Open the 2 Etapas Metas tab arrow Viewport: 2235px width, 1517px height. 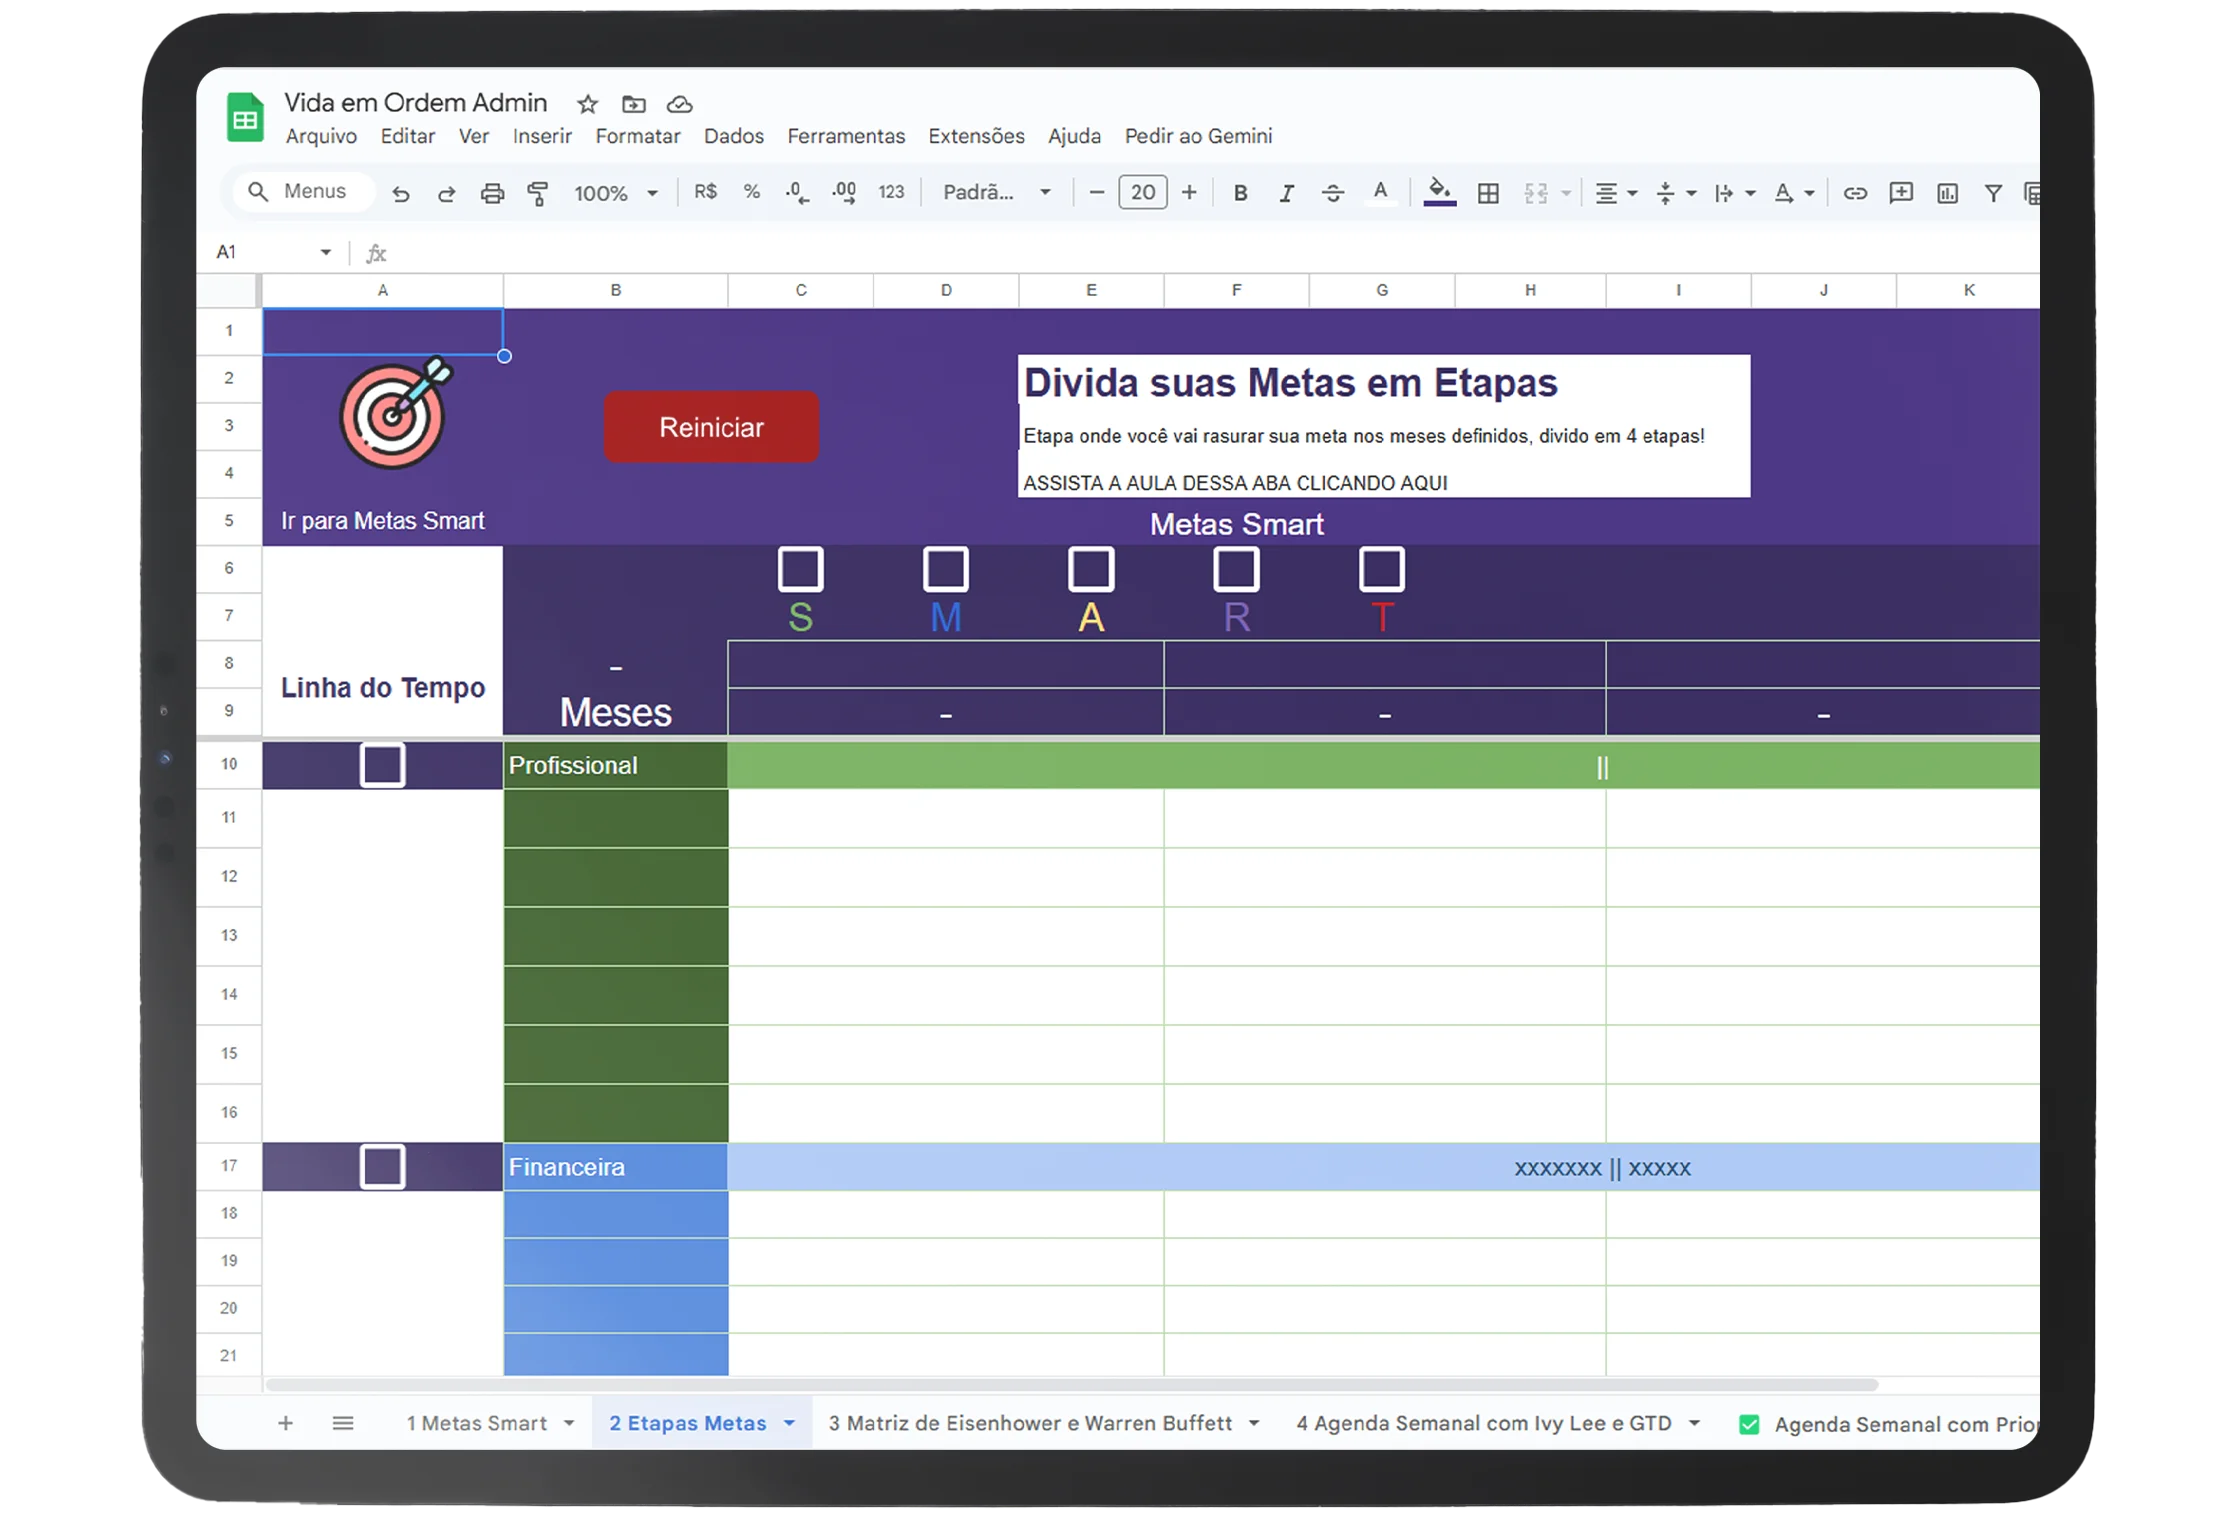(x=790, y=1423)
